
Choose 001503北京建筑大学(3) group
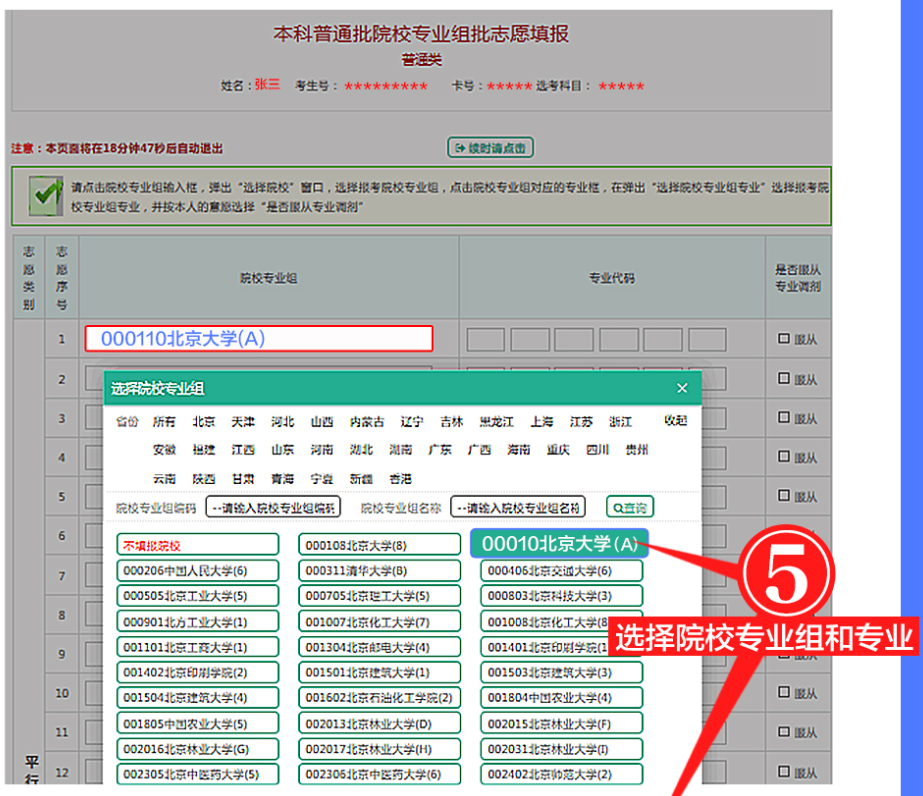click(562, 672)
